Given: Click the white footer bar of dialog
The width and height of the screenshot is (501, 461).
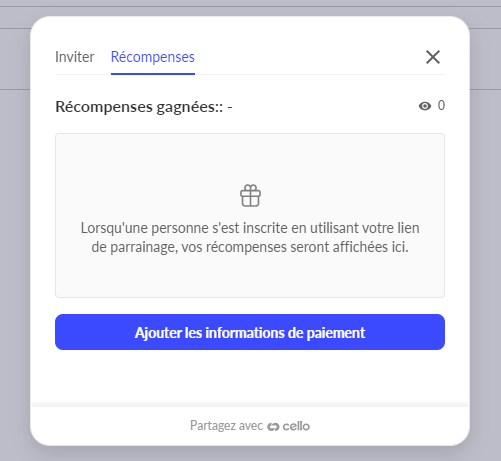Looking at the screenshot, I should [x=250, y=426].
